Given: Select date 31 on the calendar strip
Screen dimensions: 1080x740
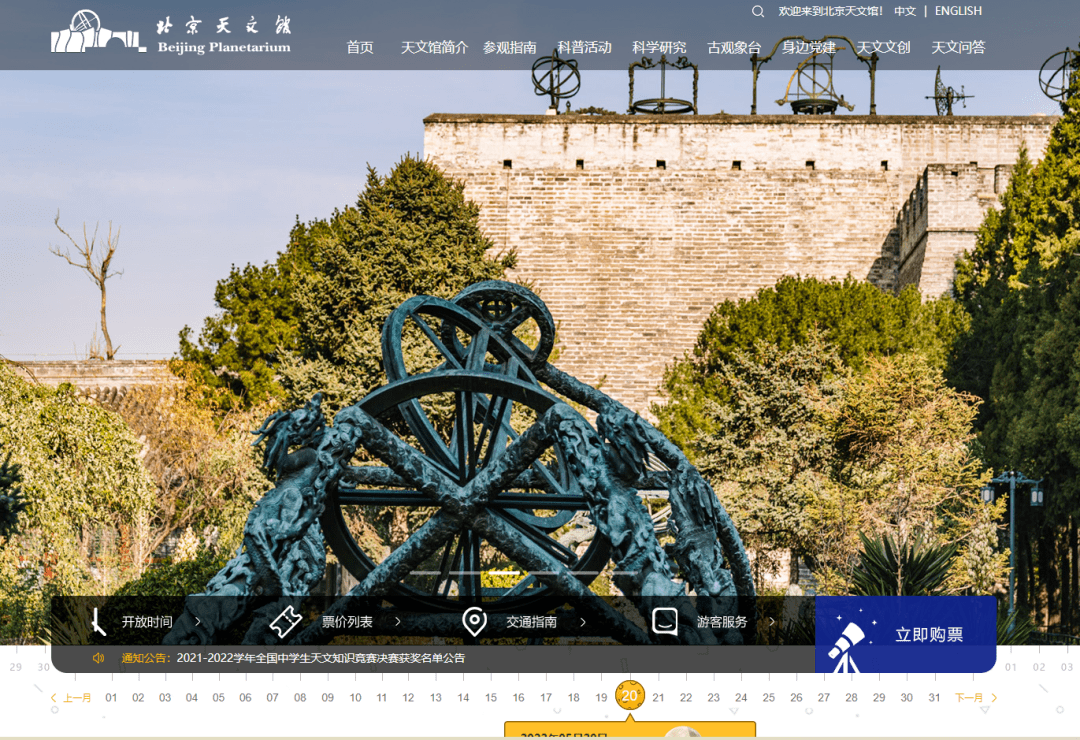Looking at the screenshot, I should pyautogui.click(x=934, y=697).
